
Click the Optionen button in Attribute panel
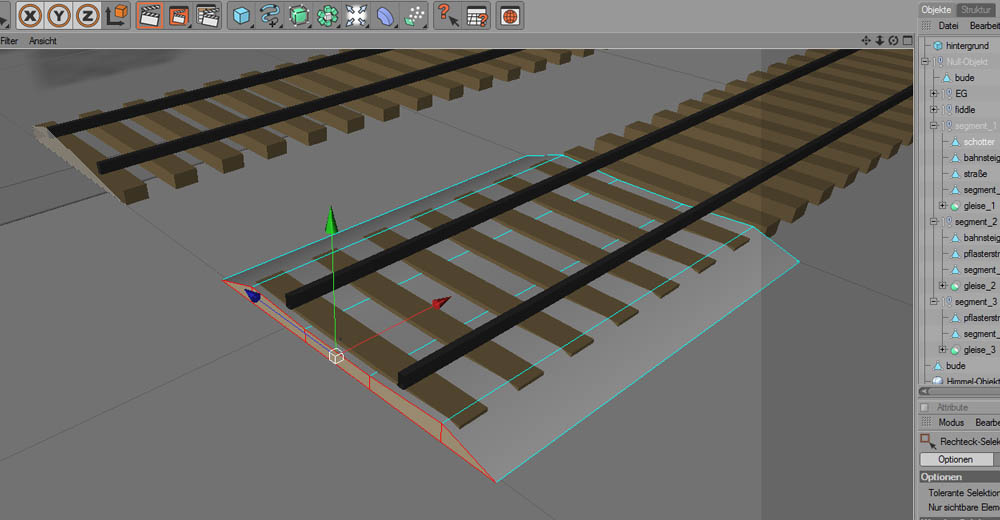tap(955, 459)
